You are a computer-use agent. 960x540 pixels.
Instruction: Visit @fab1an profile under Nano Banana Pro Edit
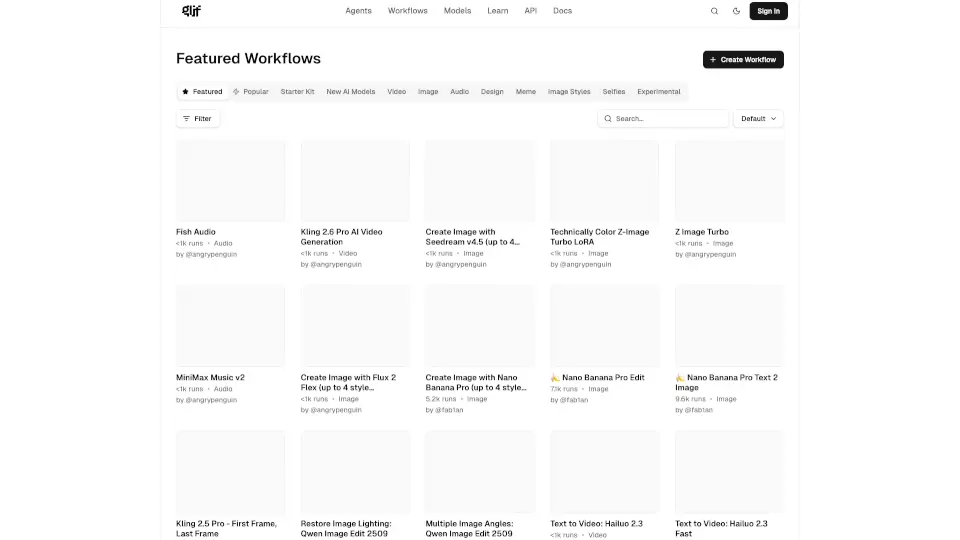coord(573,400)
